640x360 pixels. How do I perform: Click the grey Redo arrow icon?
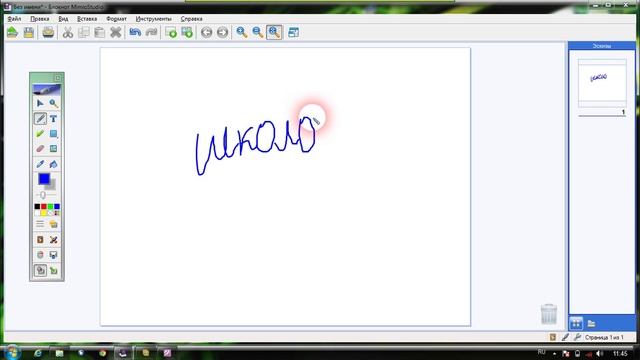coord(151,32)
